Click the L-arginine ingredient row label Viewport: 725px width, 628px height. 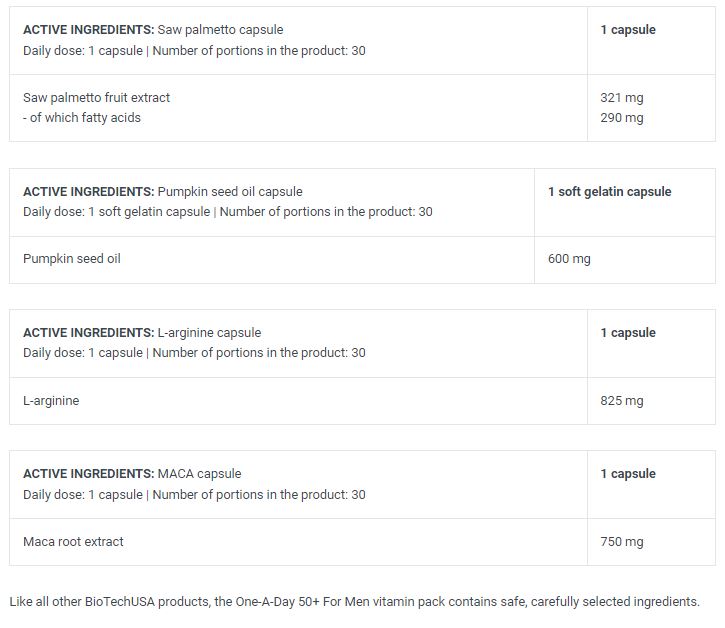pyautogui.click(x=51, y=401)
